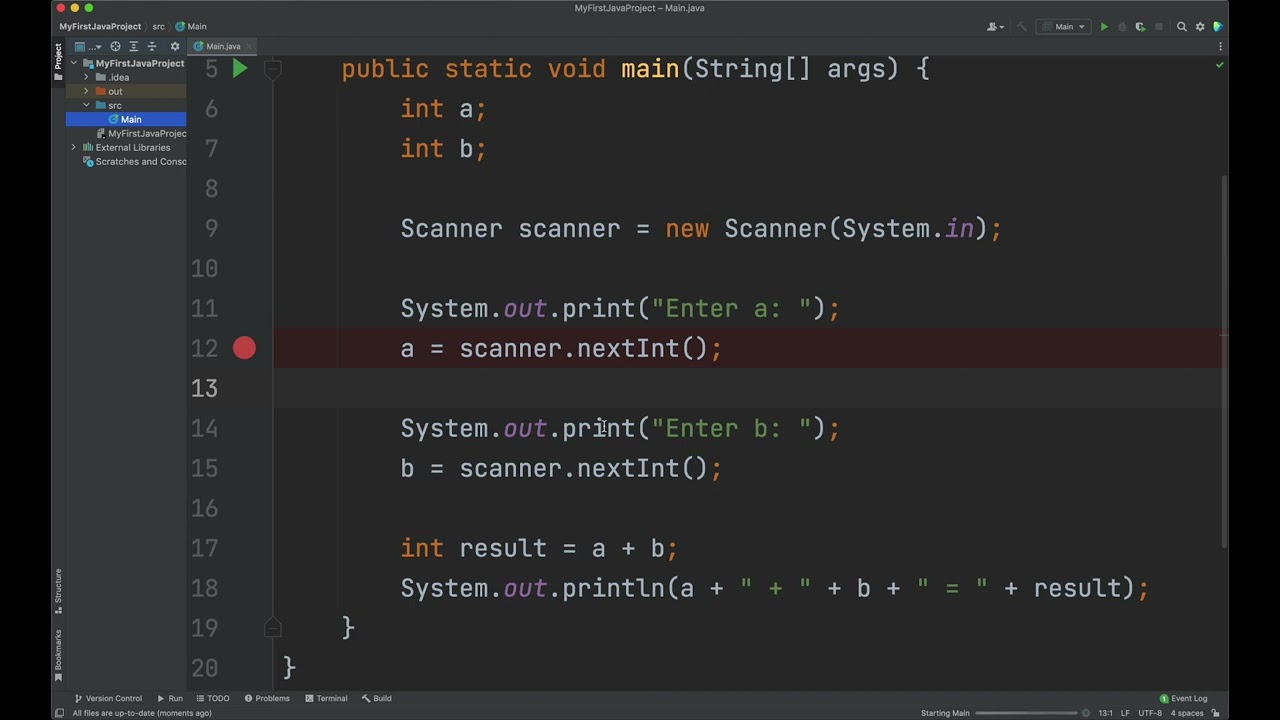Open the user account dropdown
Image resolution: width=1280 pixels, height=720 pixels.
pyautogui.click(x=995, y=27)
